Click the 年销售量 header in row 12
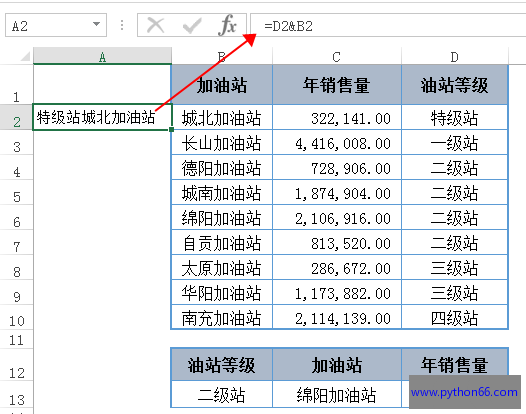526x414 pixels. 455,365
